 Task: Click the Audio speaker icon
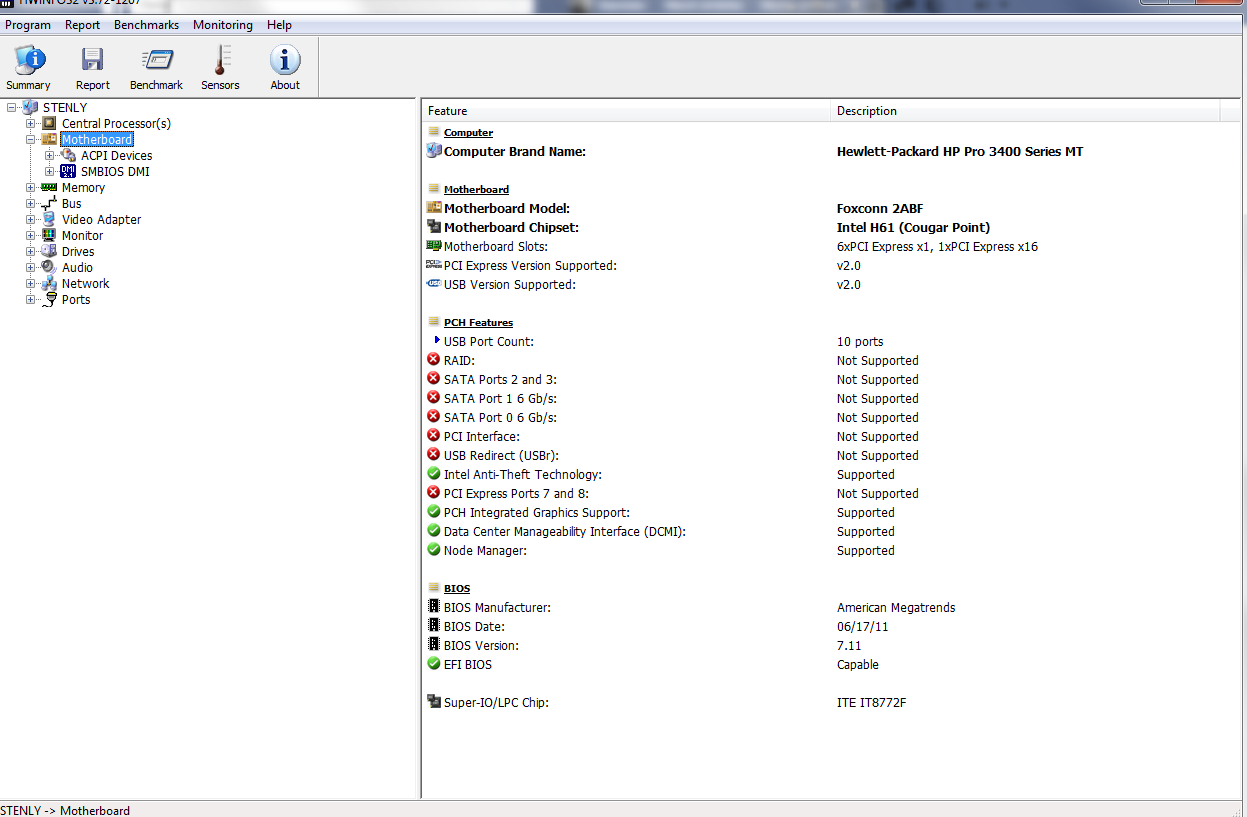(x=49, y=267)
